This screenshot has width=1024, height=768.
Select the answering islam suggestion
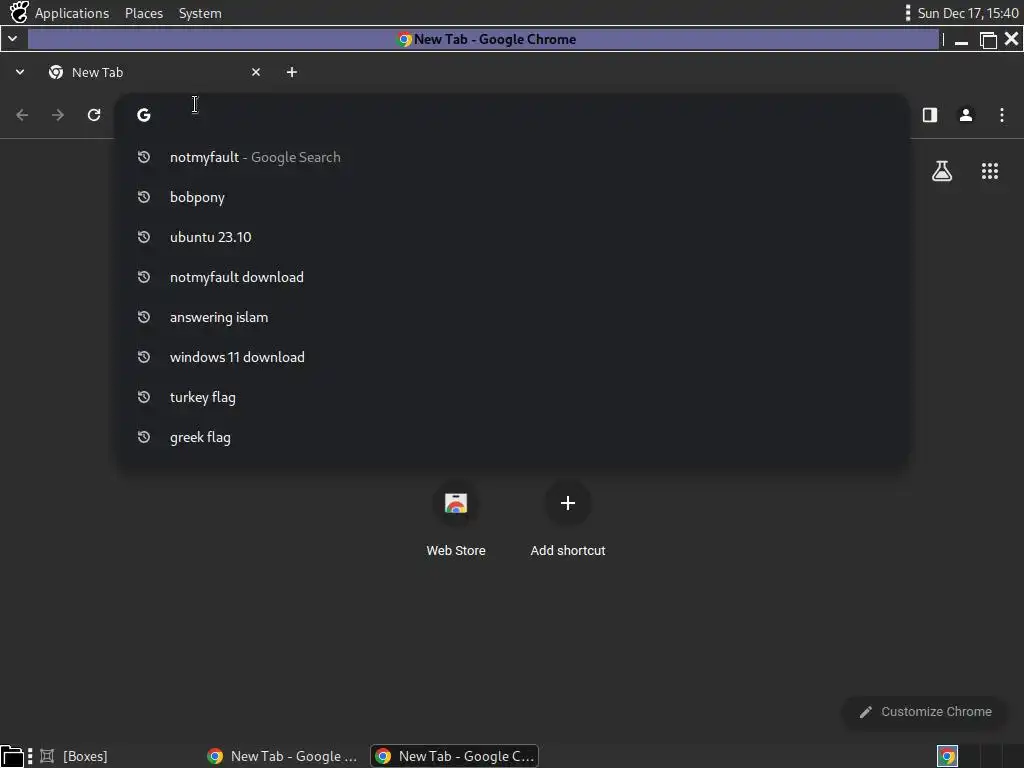click(x=513, y=317)
